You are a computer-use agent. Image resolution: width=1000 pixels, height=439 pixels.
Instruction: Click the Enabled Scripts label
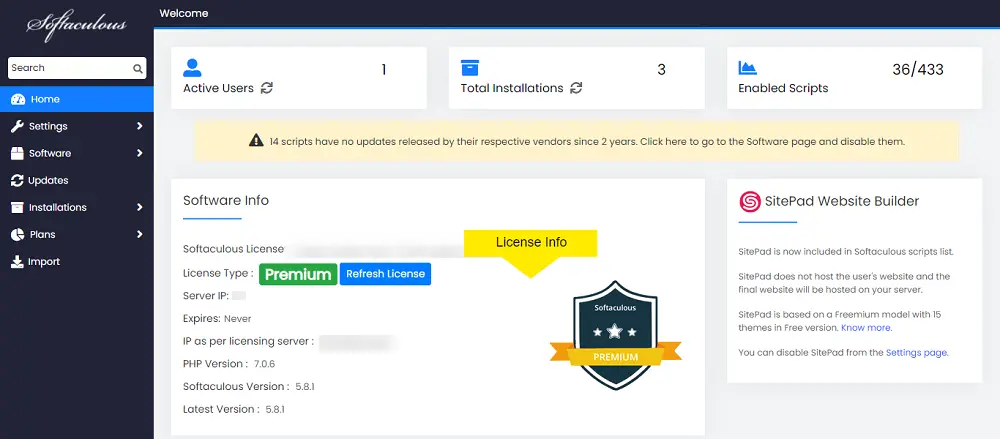click(783, 88)
